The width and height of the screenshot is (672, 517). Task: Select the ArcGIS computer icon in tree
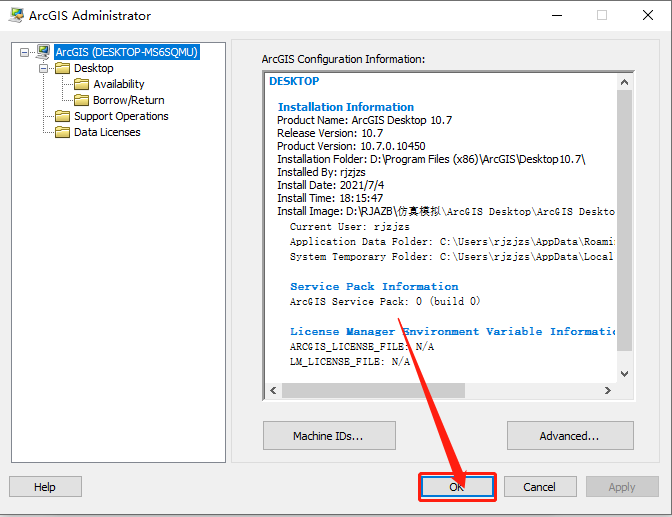coord(43,52)
